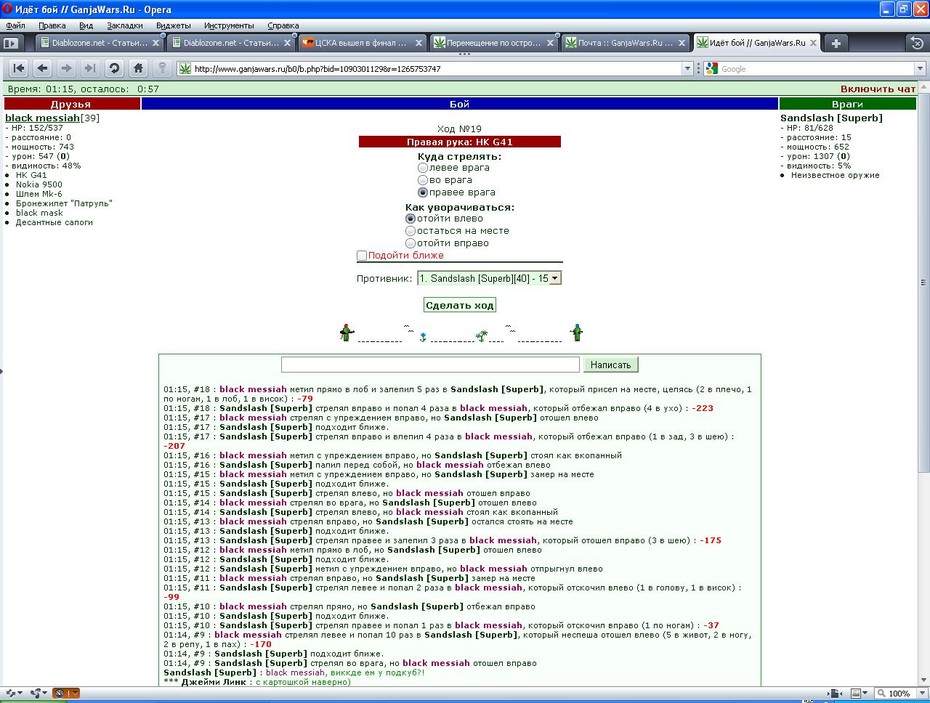
Task: Open the Вид menu
Action: [86, 26]
